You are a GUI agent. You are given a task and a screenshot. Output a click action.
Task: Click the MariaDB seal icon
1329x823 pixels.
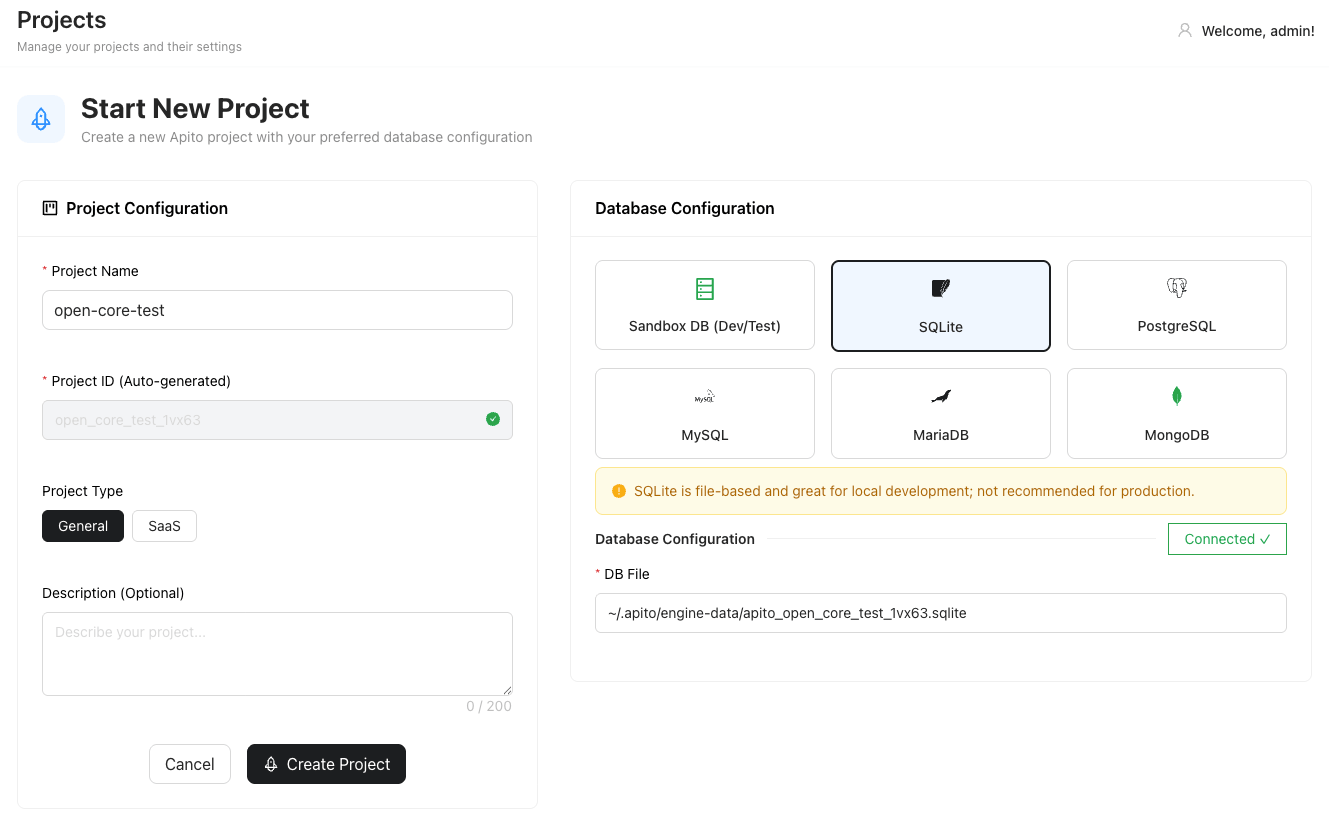point(940,397)
